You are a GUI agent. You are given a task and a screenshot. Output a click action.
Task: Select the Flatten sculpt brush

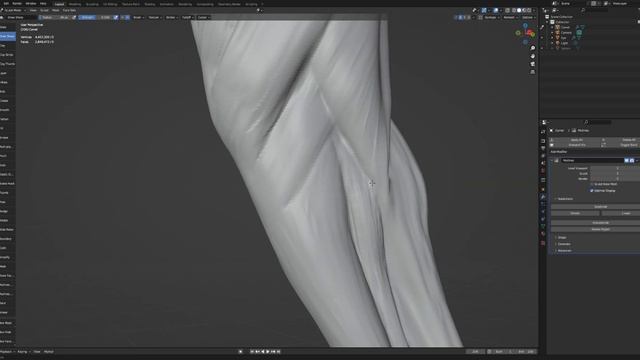(7, 119)
